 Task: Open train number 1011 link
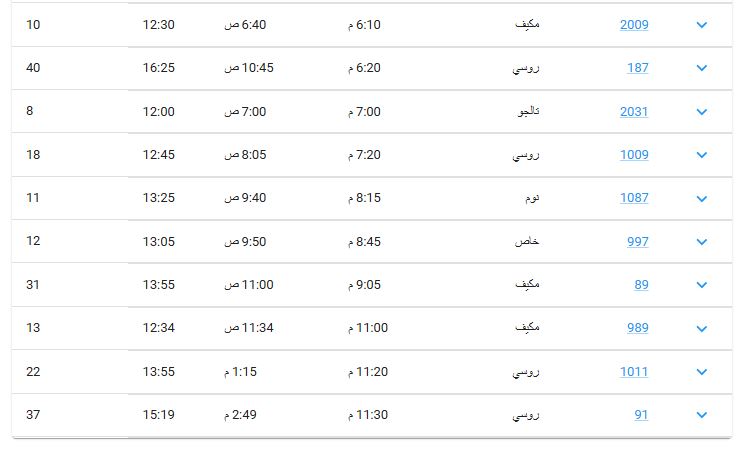(634, 372)
